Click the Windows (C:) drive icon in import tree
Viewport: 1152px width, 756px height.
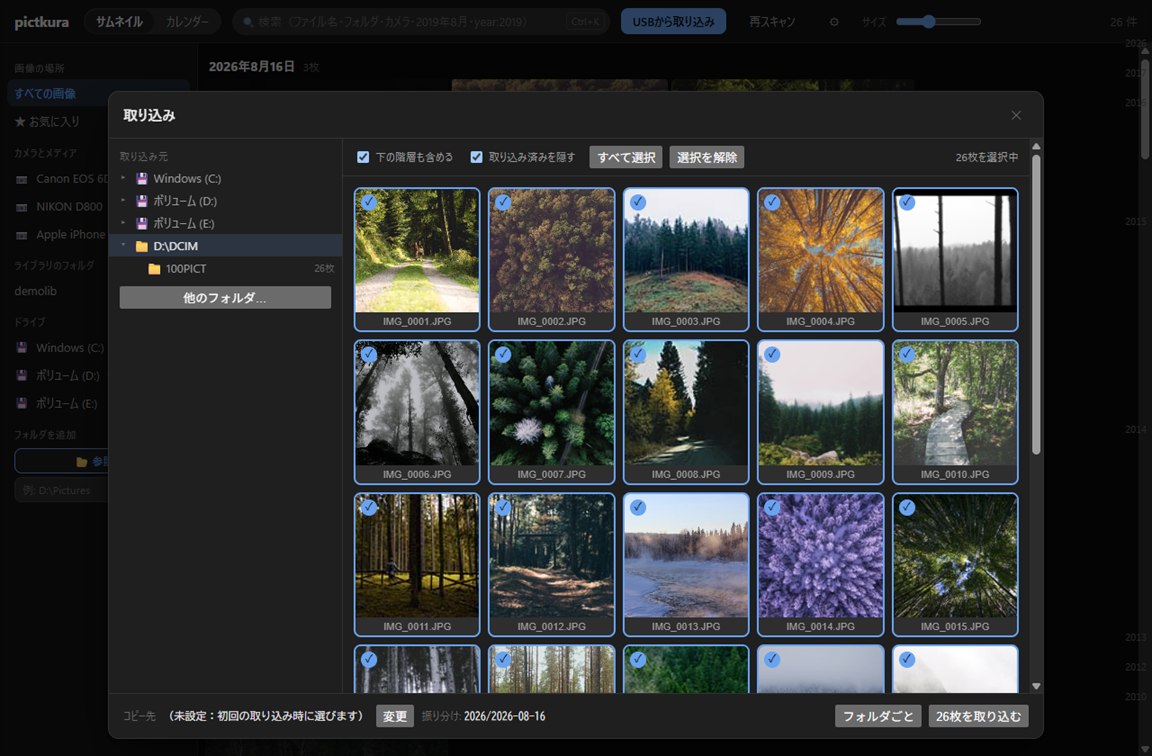142,179
